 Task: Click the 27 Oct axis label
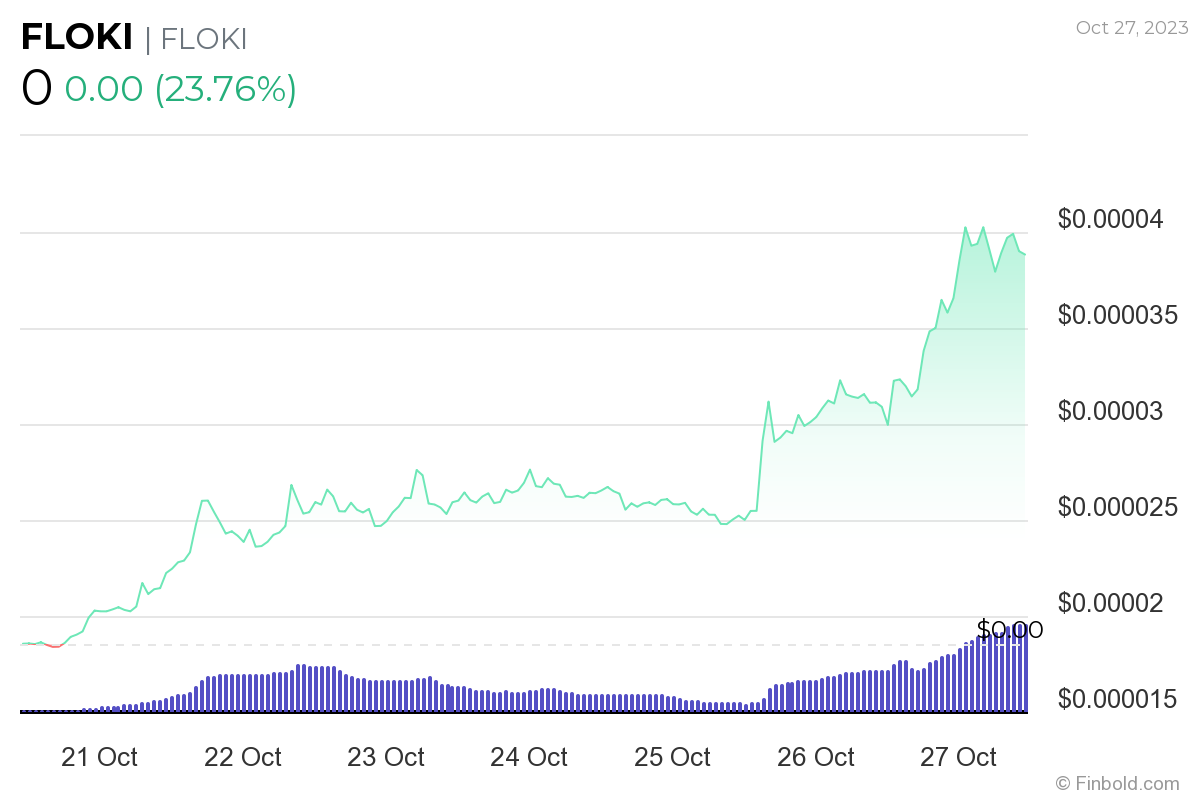pyautogui.click(x=958, y=757)
